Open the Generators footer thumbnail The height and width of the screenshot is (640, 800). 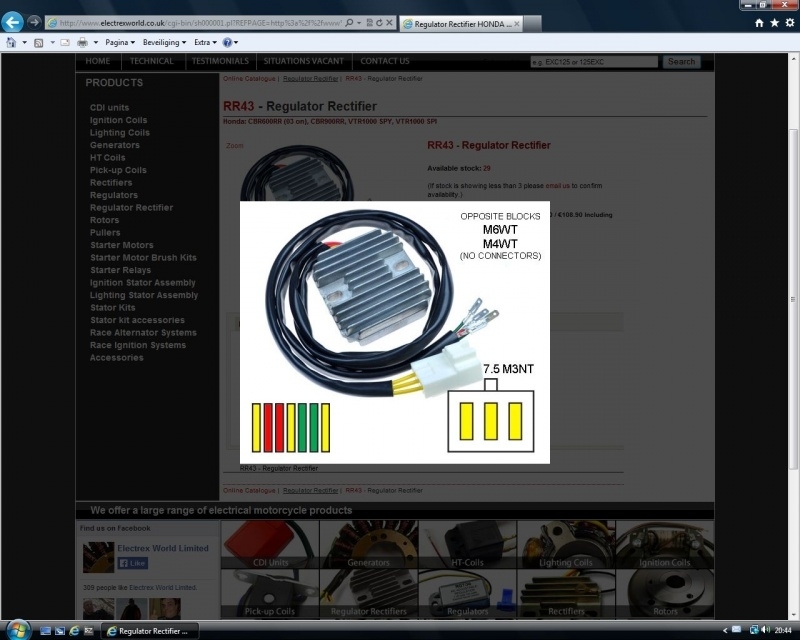[x=369, y=544]
